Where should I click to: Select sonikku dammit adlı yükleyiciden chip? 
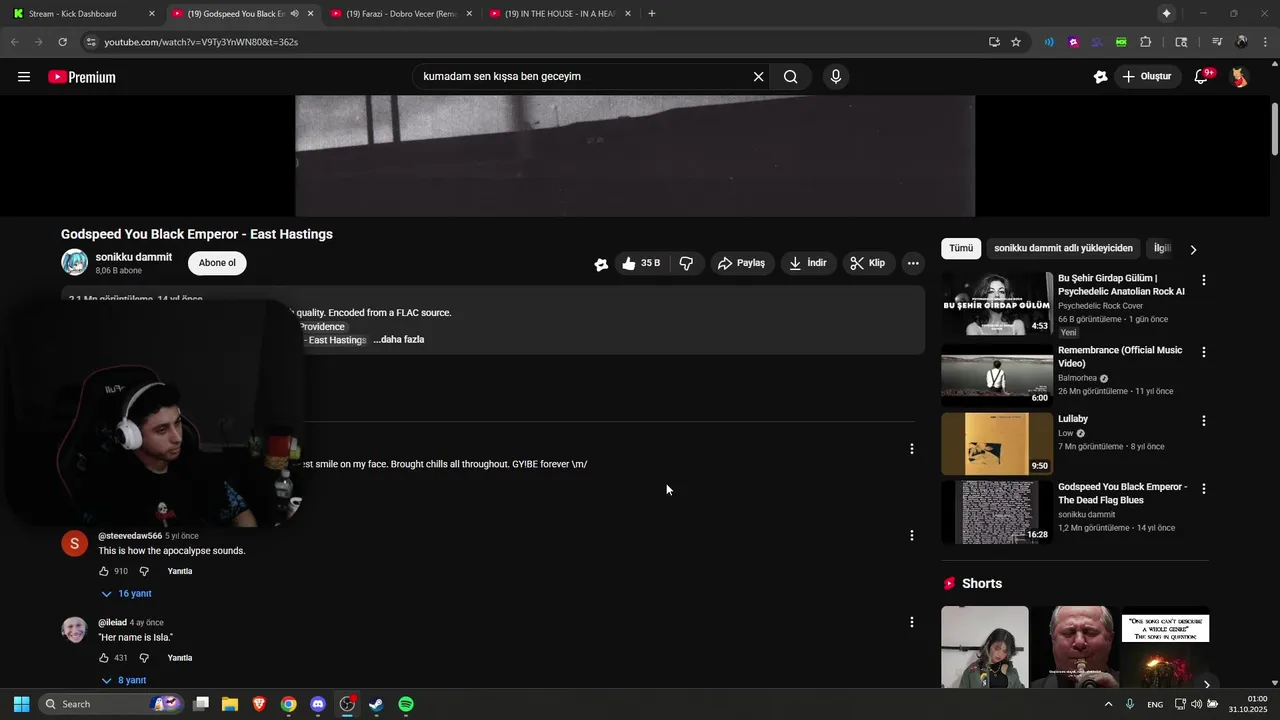click(x=1063, y=248)
